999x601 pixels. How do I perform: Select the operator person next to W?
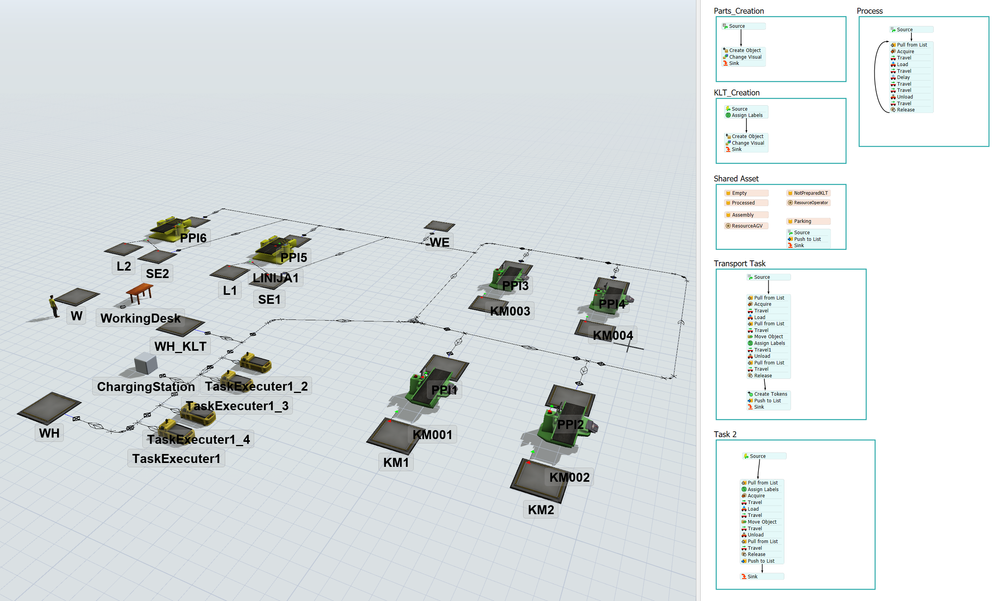54,306
